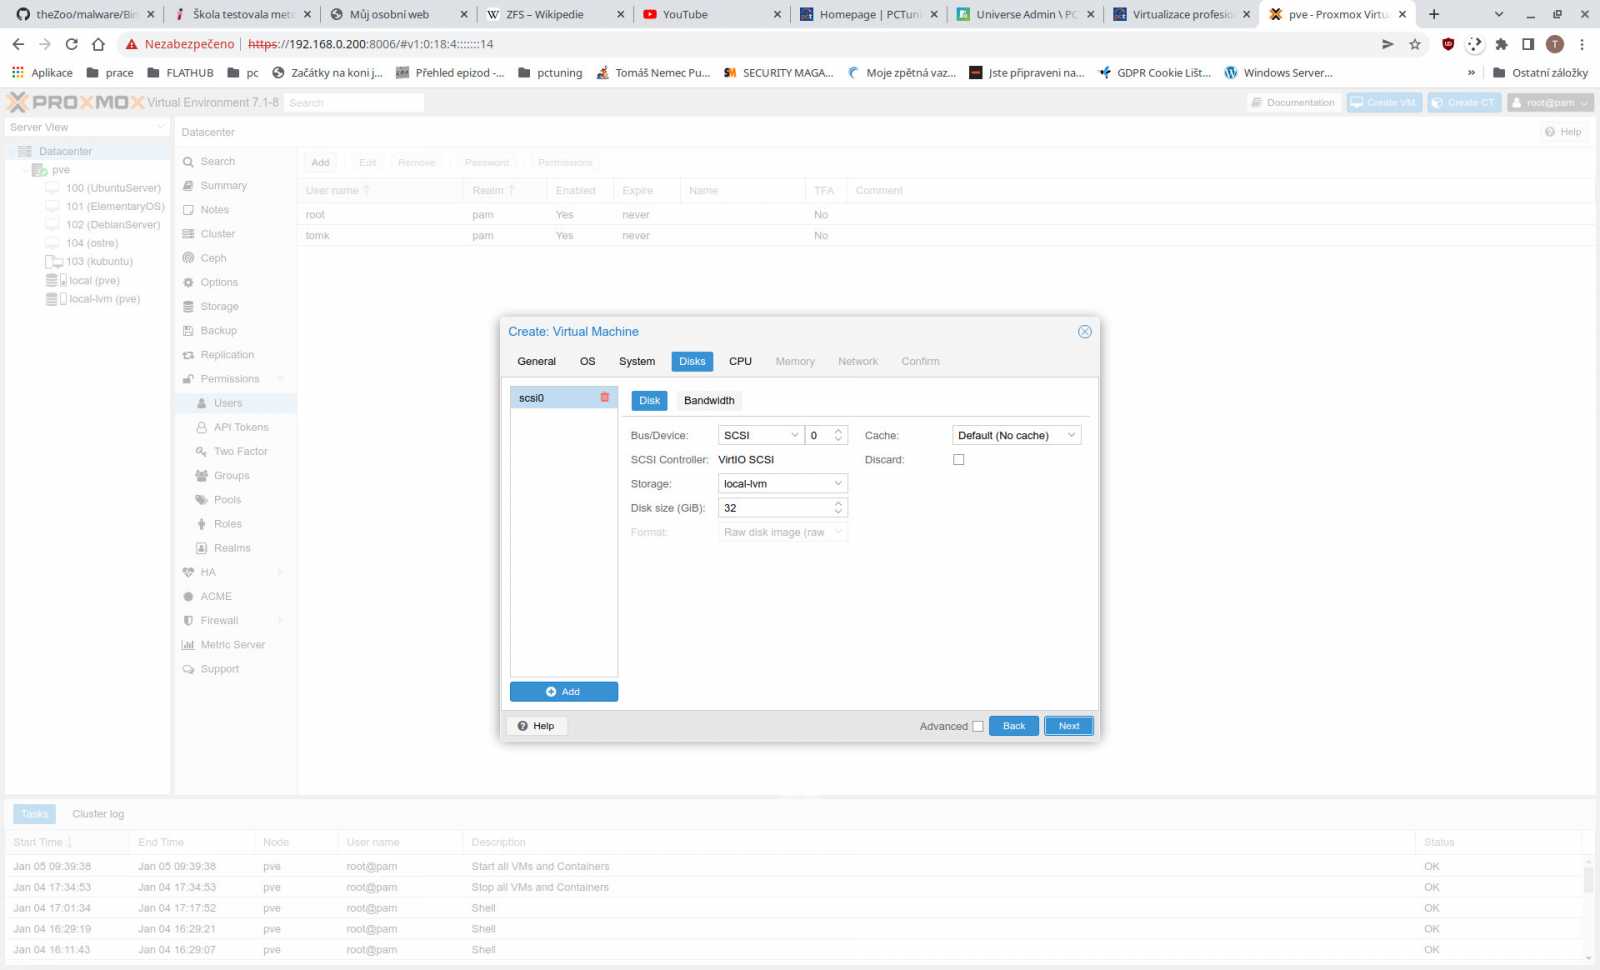Click the Nezabezpečeno security warning icon
The height and width of the screenshot is (970, 1600).
pyautogui.click(x=131, y=44)
